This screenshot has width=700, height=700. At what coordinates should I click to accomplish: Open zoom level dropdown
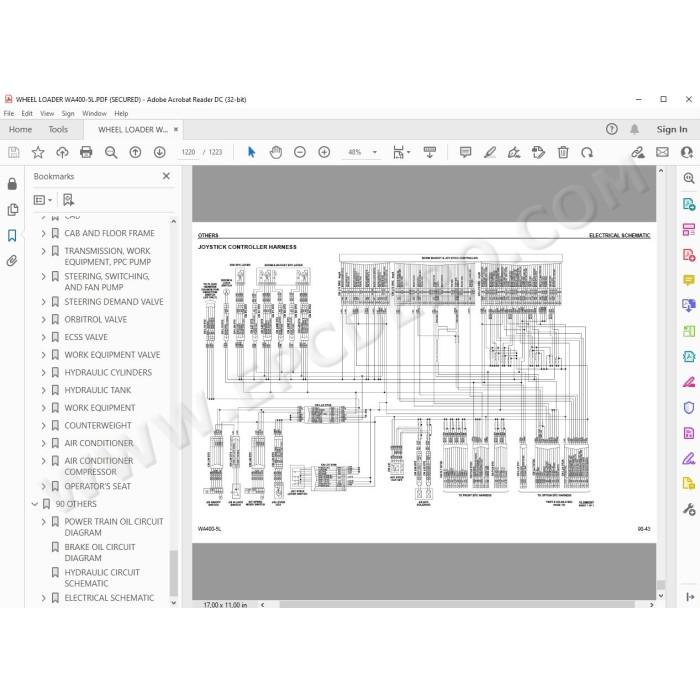point(375,153)
